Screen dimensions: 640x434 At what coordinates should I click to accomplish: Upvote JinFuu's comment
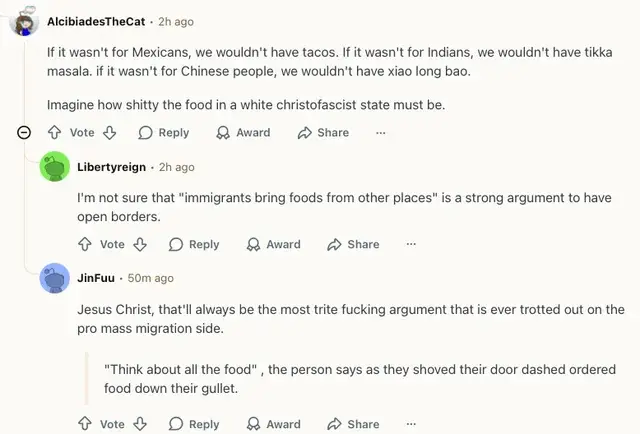point(85,424)
